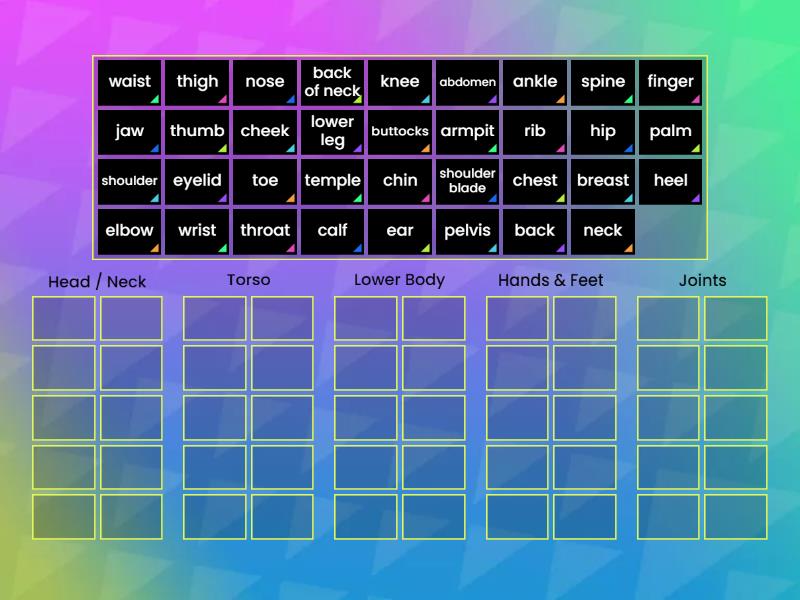Screen dimensions: 800x600
Task: Pick the 'ear' tile
Action: tap(400, 232)
